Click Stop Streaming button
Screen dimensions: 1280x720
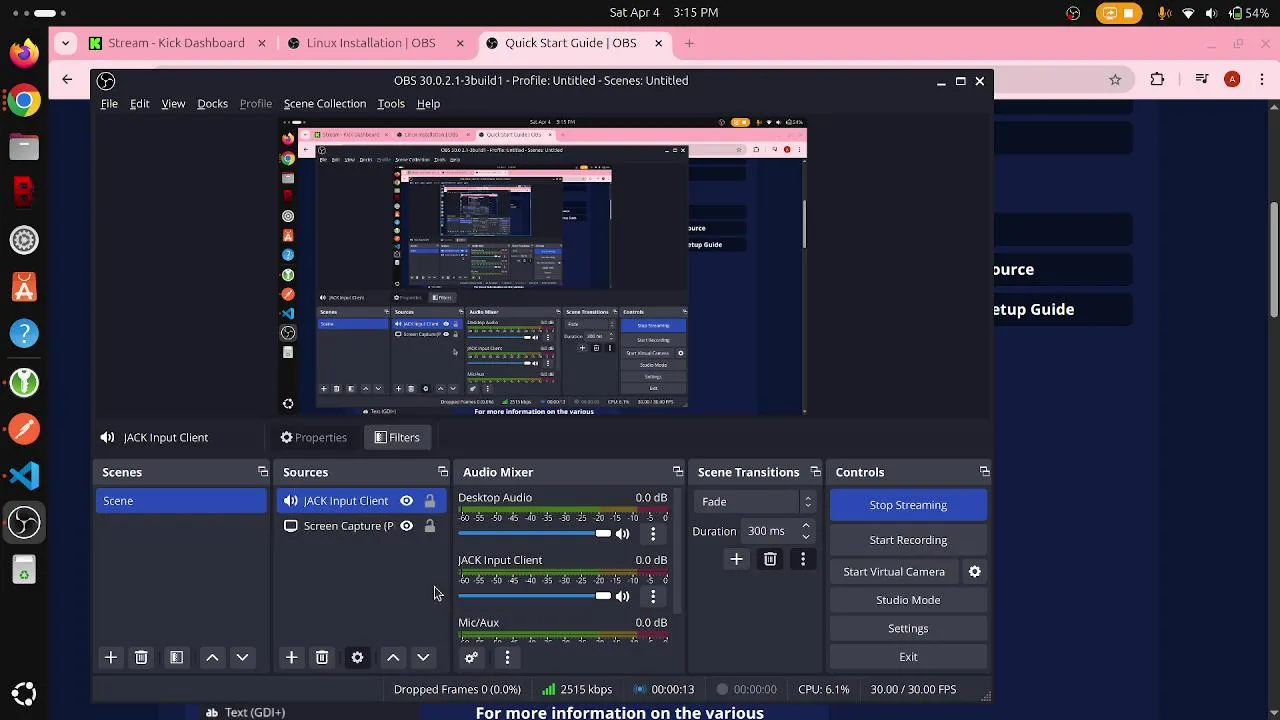point(908,505)
